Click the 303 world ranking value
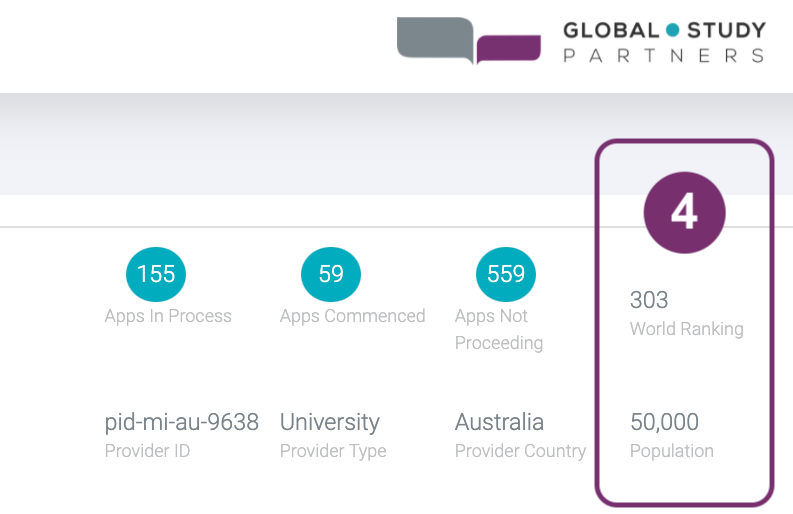This screenshot has height=514, width=793. click(x=649, y=299)
